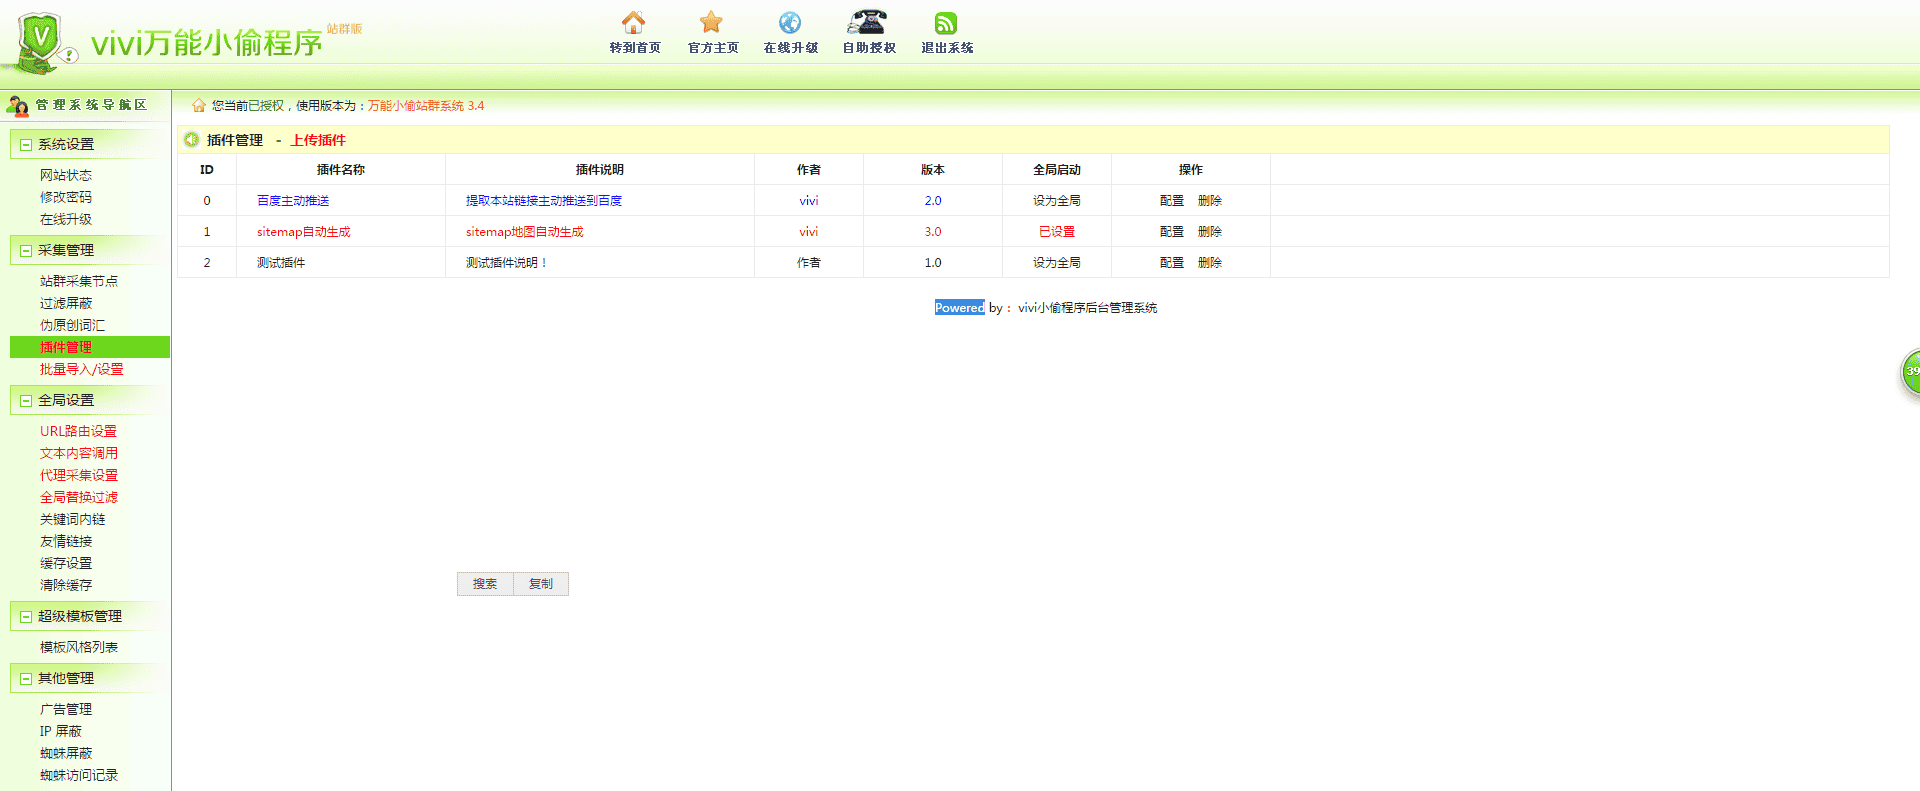Screen dimensions: 1920x791
Task: Open 代理采集设置 in the sidebar
Action: [x=79, y=475]
